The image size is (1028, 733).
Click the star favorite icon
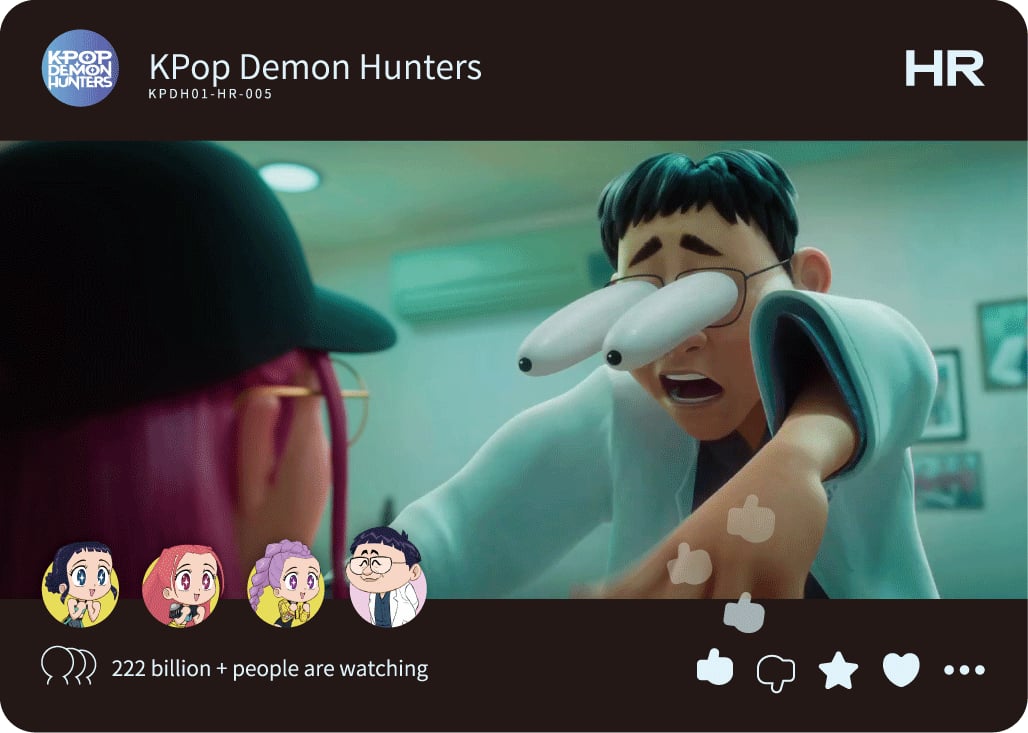click(x=839, y=670)
